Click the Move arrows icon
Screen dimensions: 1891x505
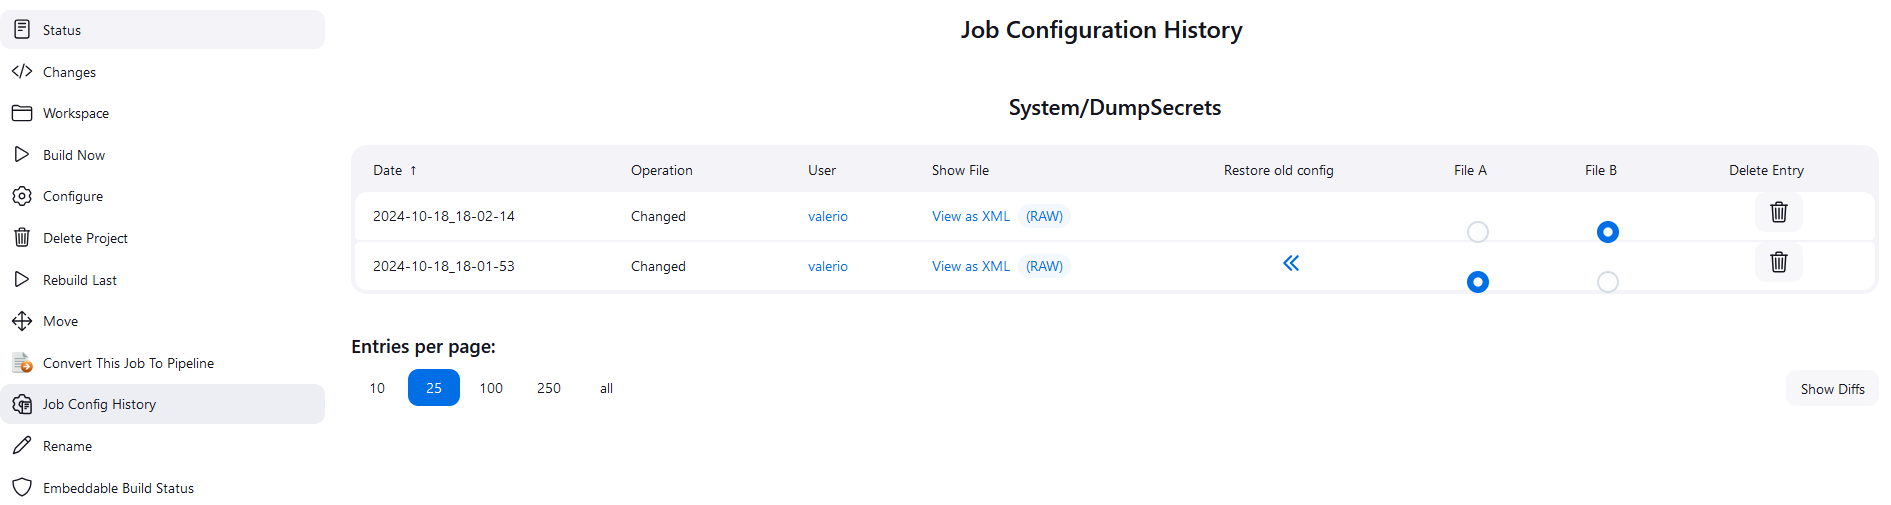(22, 321)
